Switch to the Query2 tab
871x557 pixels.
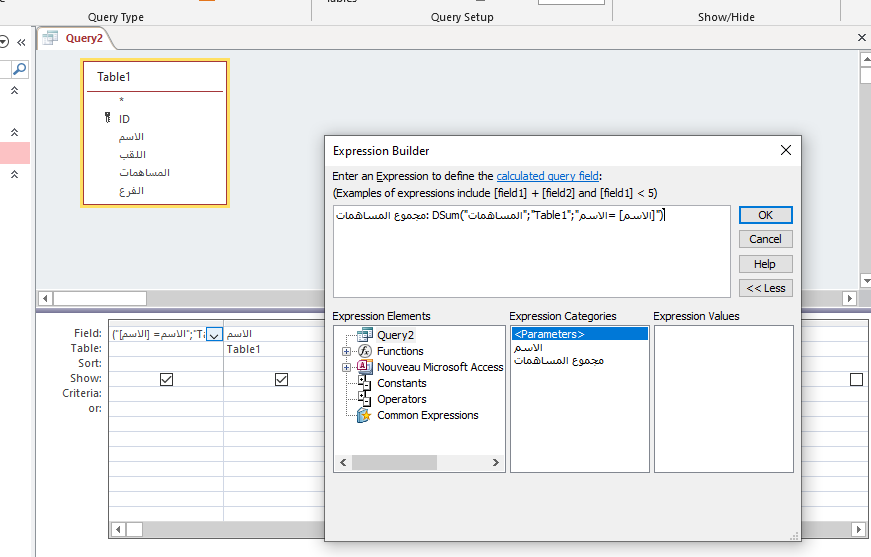84,38
